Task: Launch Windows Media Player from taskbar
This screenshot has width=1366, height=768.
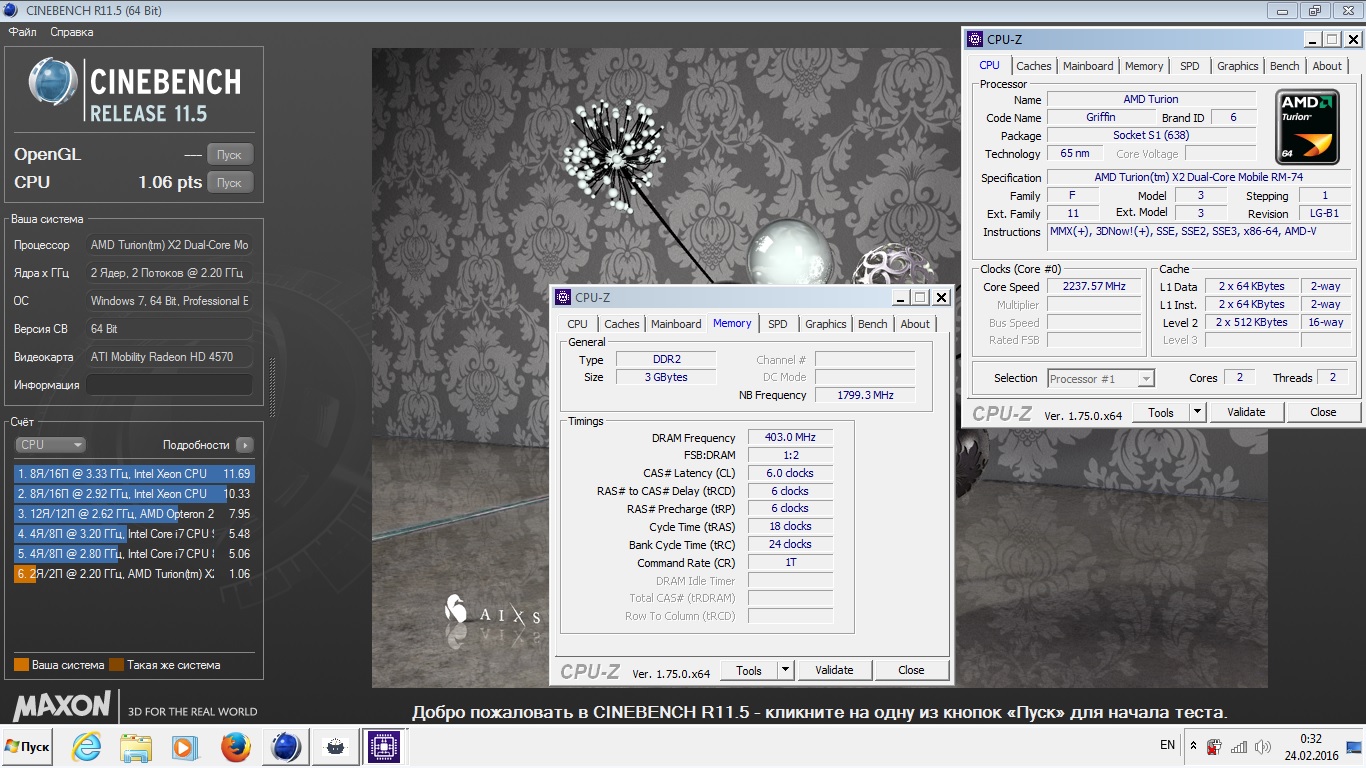Action: pyautogui.click(x=184, y=746)
